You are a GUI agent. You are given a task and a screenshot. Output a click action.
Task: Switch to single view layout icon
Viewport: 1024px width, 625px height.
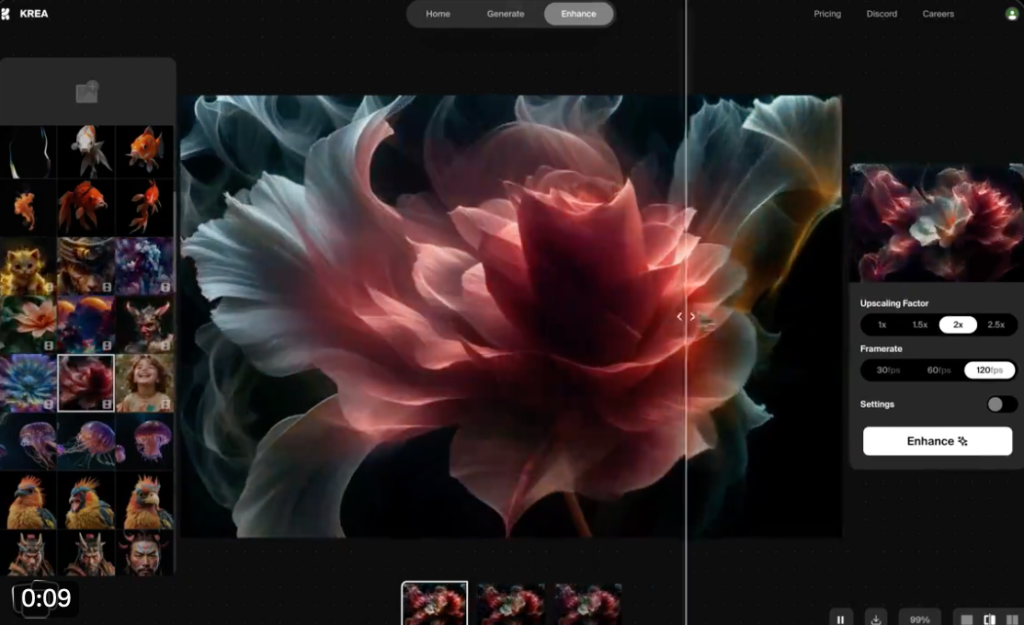coord(966,620)
